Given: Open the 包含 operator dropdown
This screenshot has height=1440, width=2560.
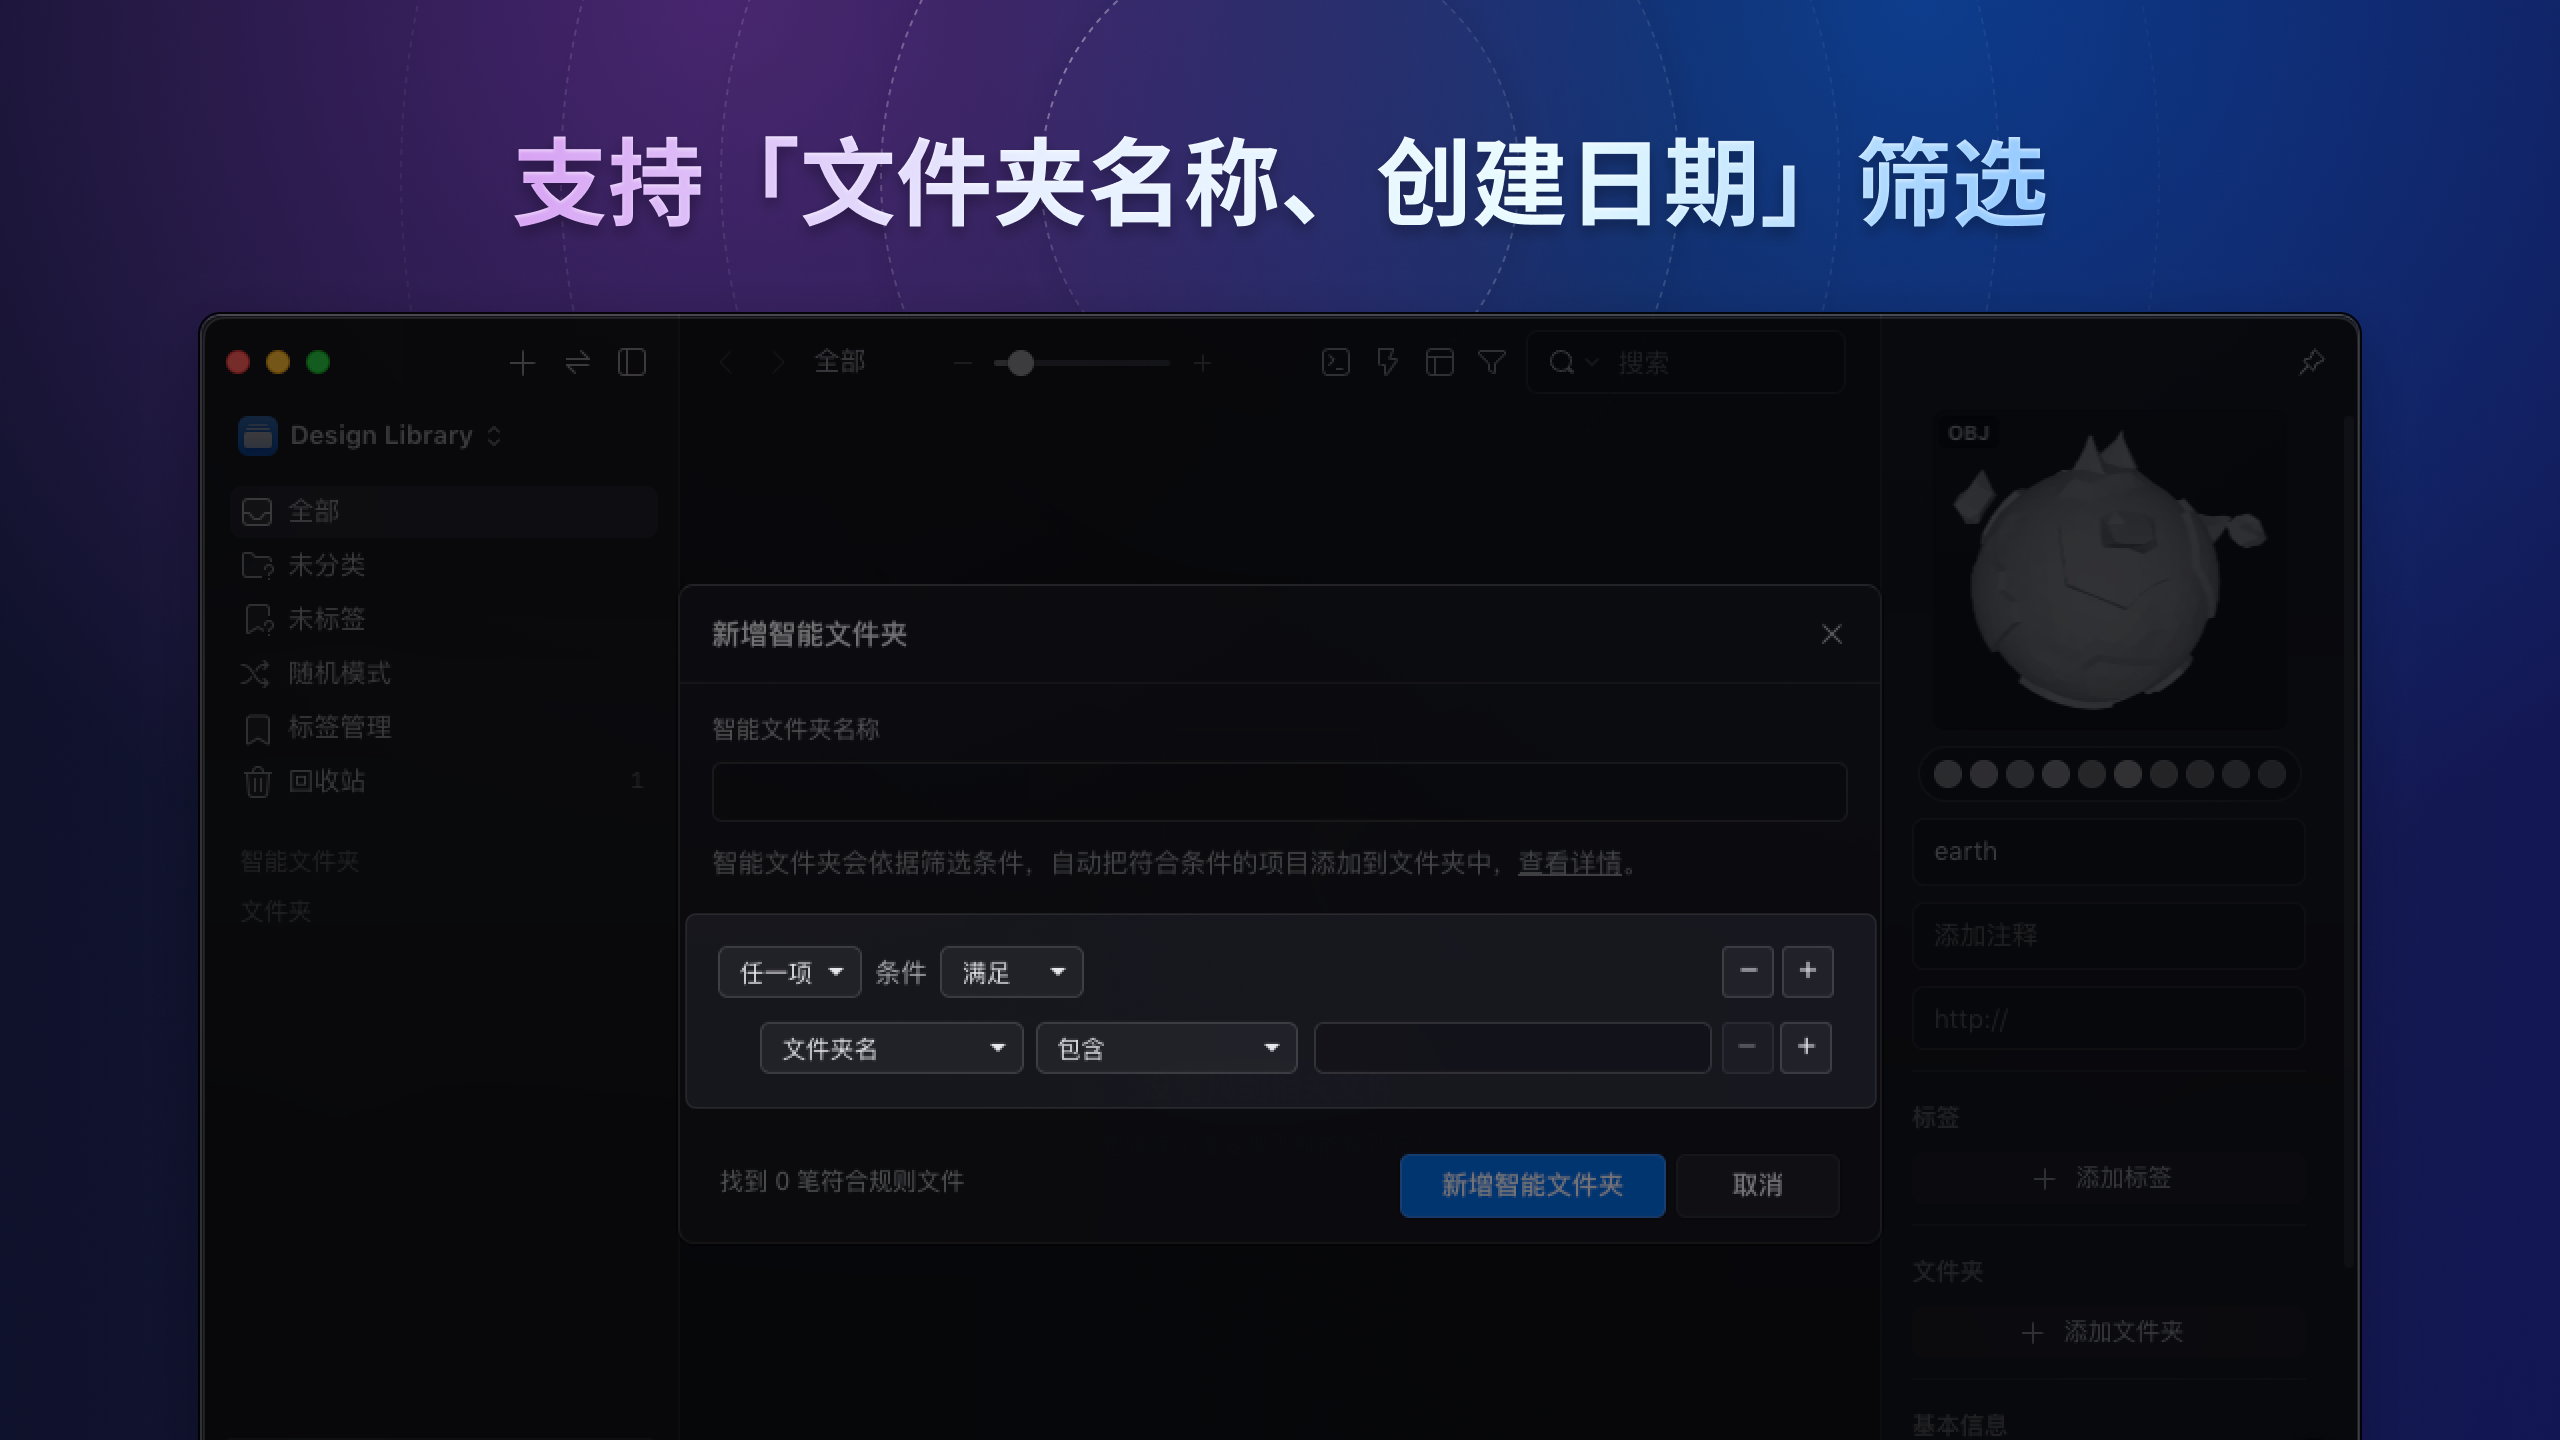Looking at the screenshot, I should 1166,1048.
